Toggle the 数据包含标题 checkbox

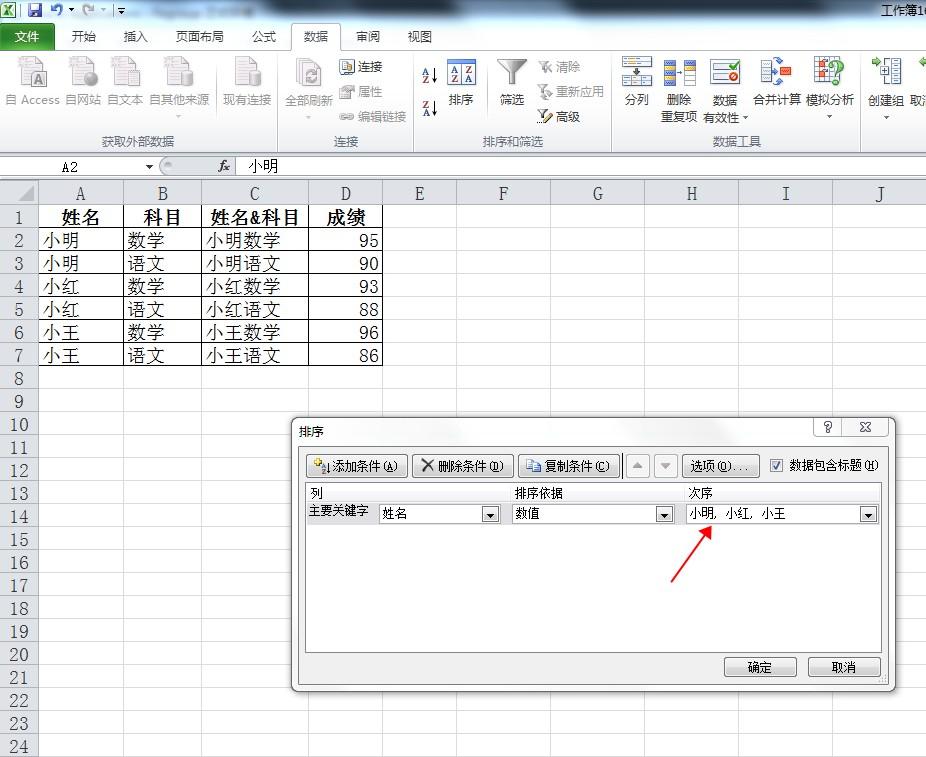[x=777, y=465]
